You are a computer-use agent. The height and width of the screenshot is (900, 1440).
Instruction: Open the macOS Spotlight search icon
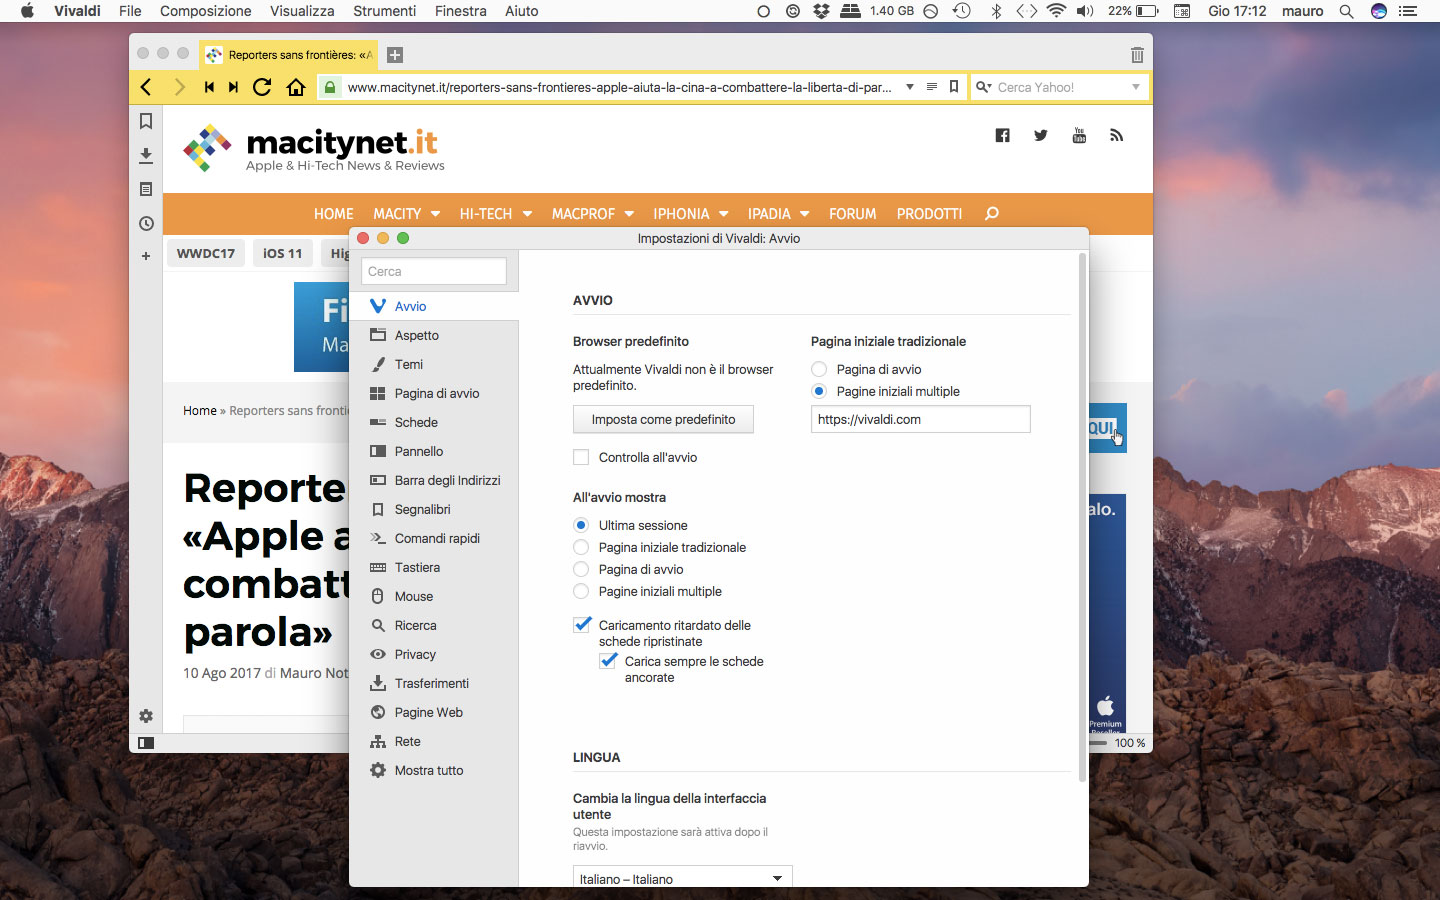pyautogui.click(x=1346, y=11)
